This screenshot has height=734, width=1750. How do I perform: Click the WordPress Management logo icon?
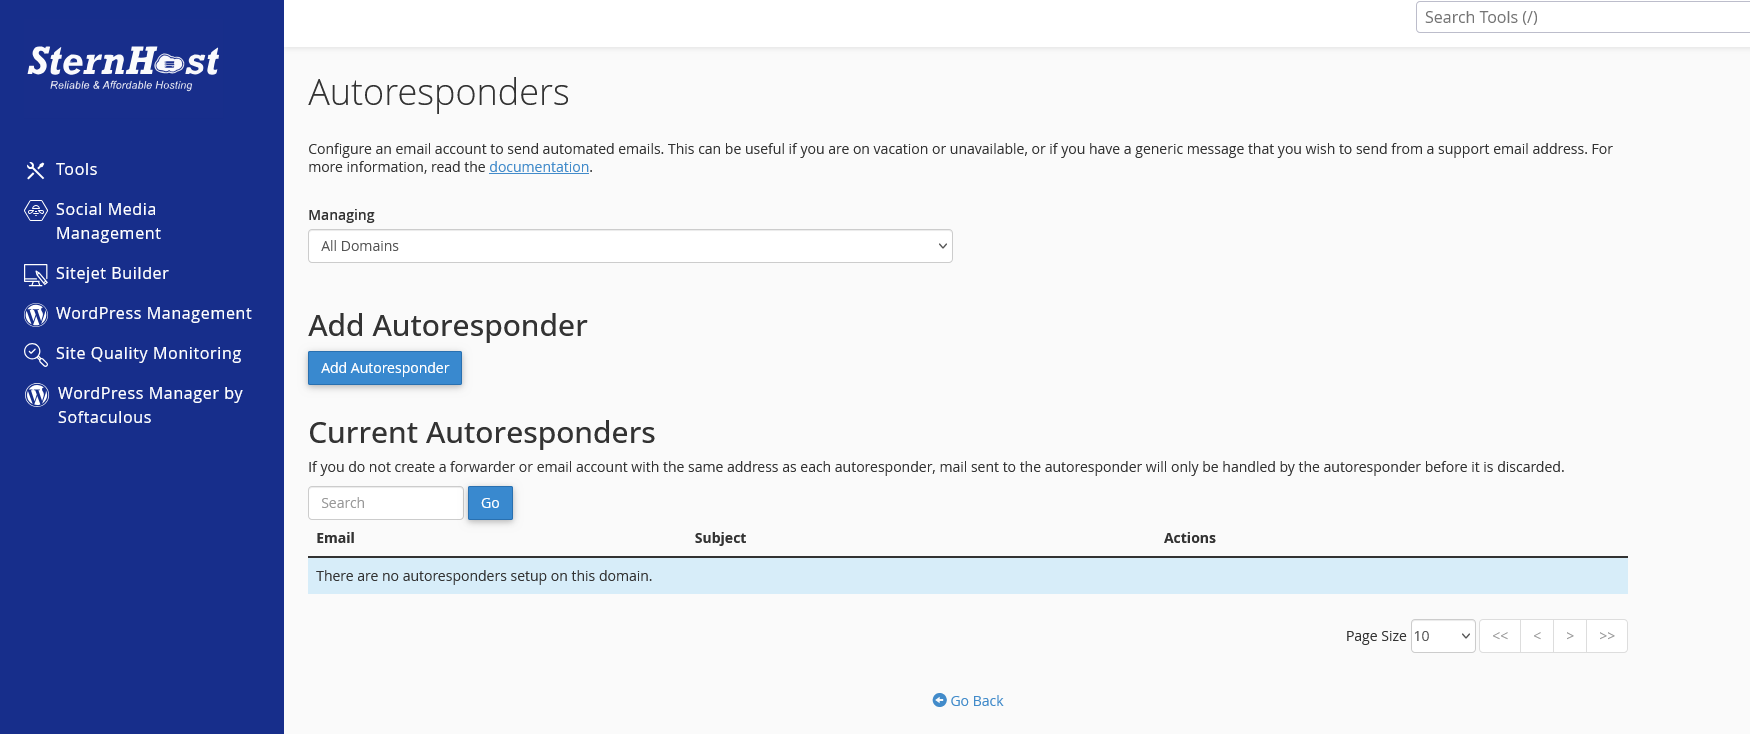(36, 315)
